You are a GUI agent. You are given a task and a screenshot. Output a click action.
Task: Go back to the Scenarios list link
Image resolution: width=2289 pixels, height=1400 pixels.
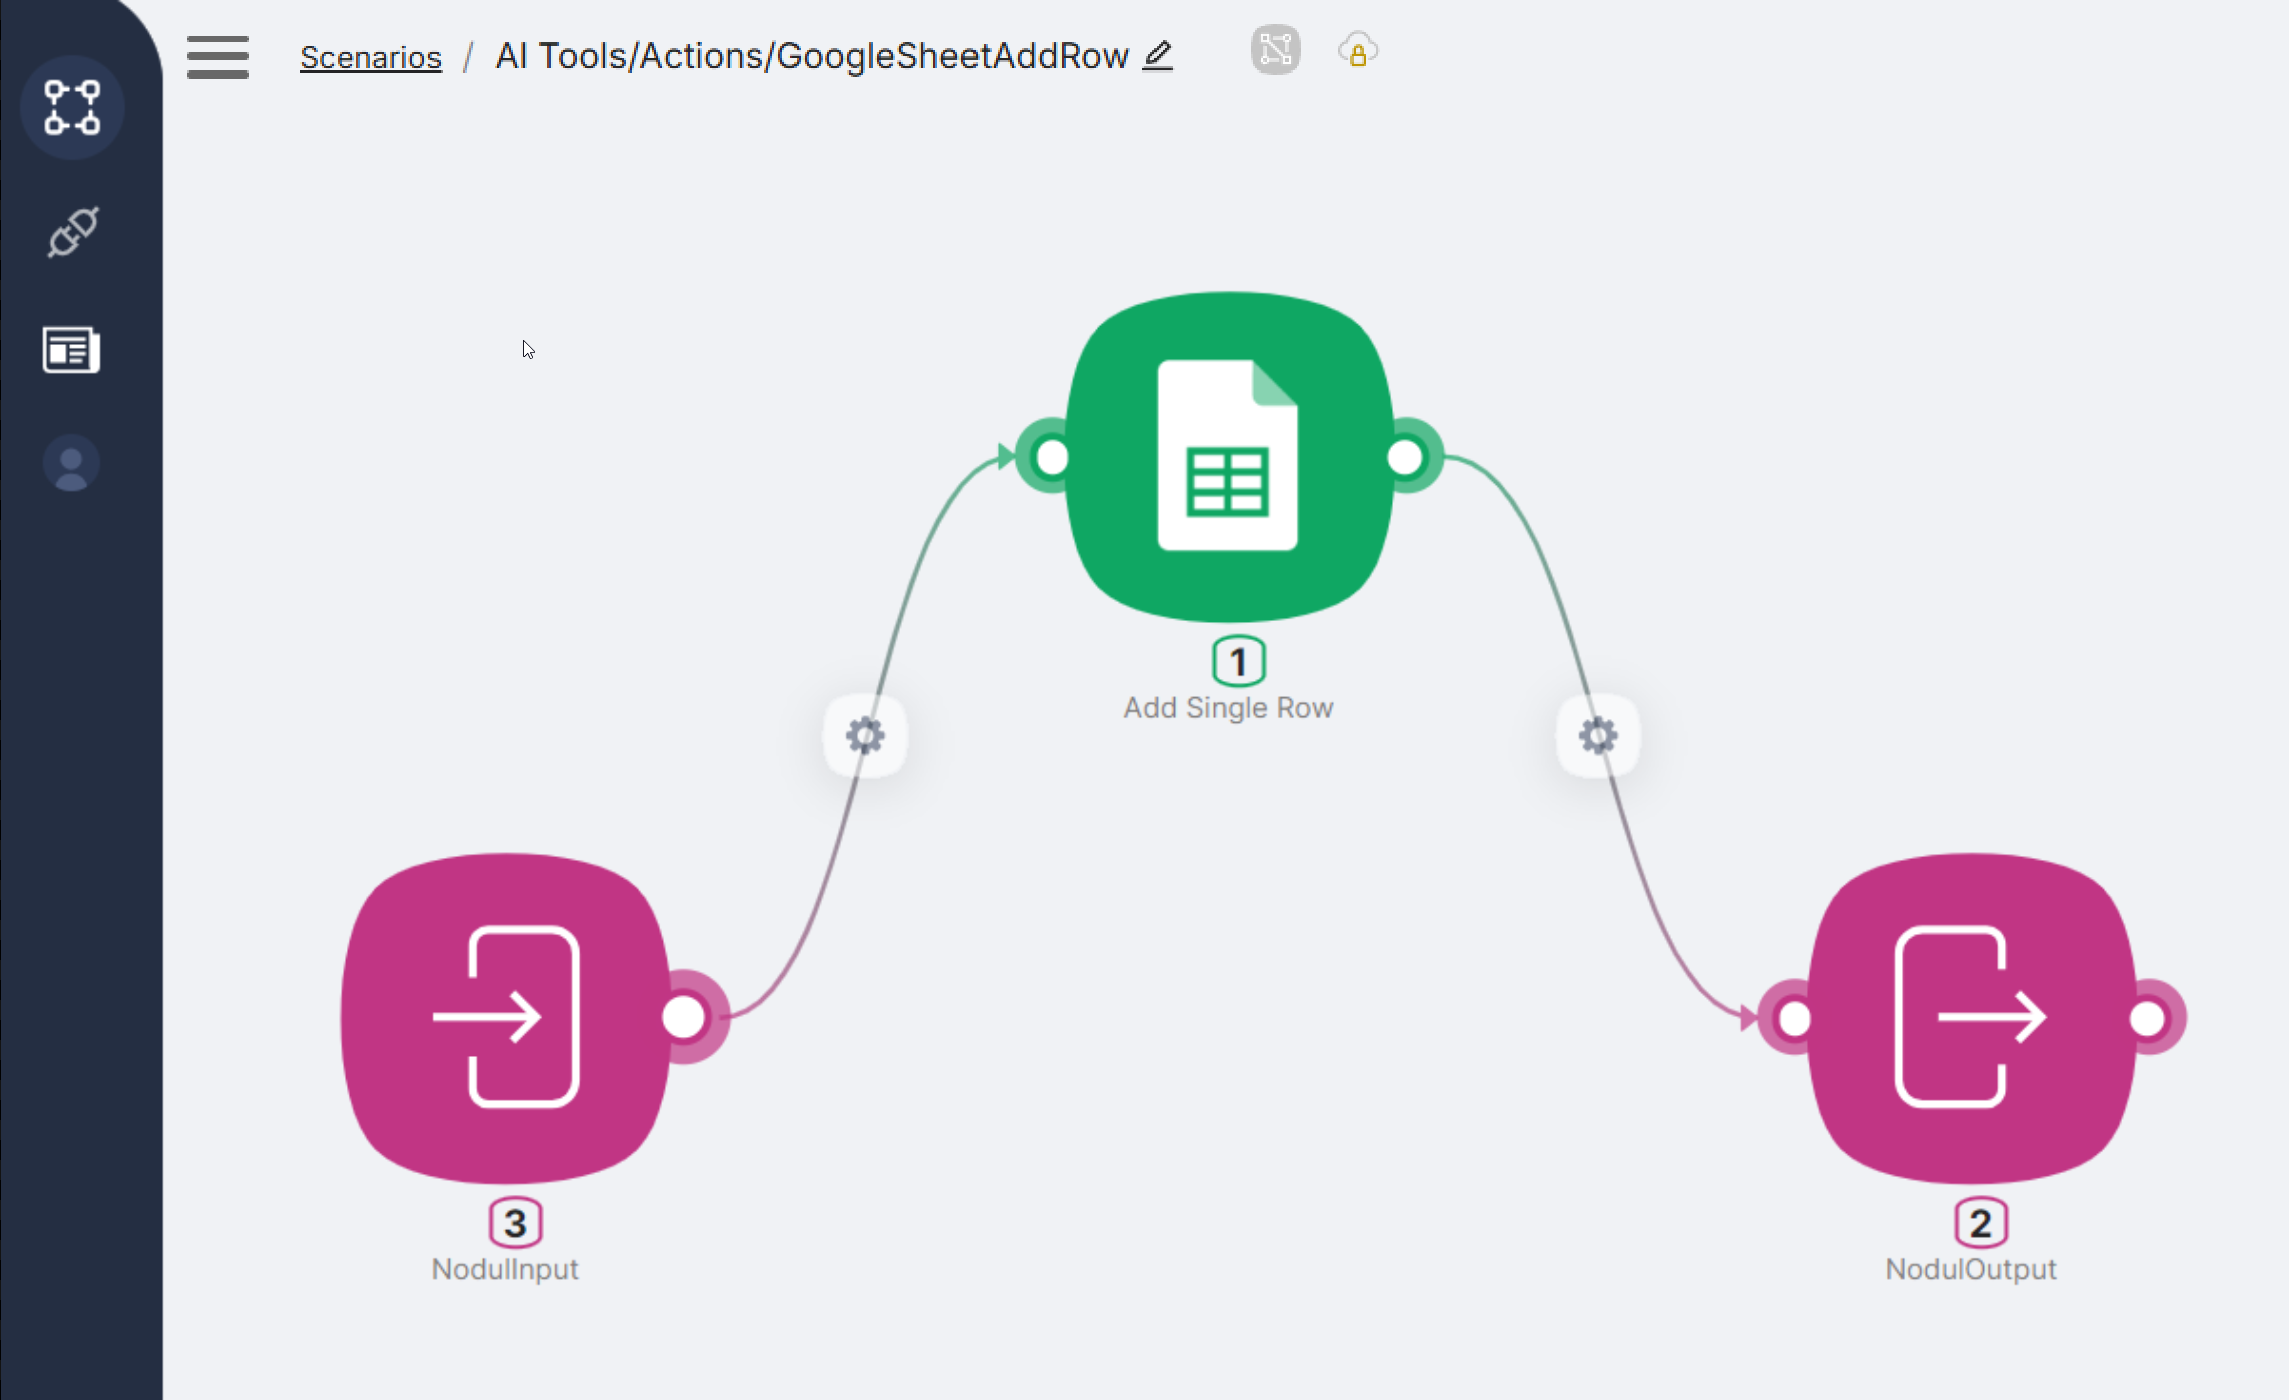click(x=370, y=57)
